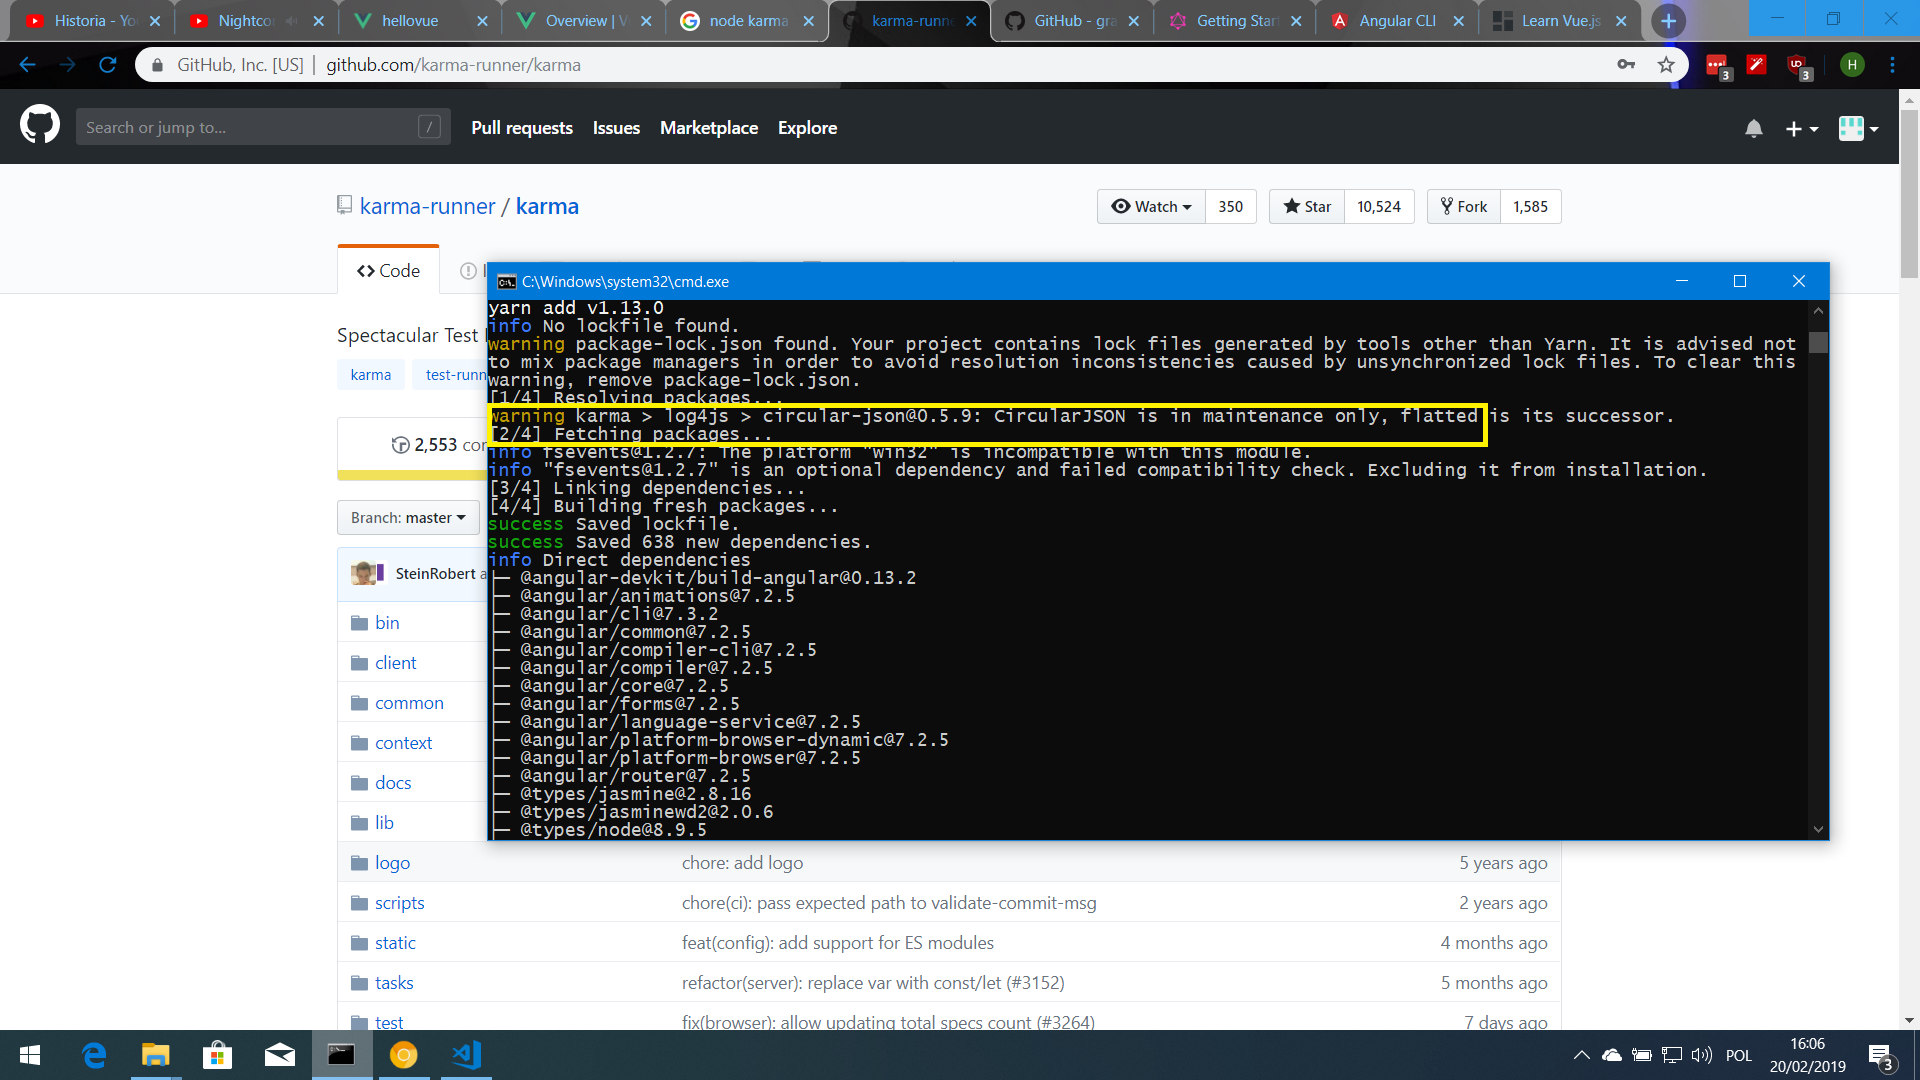Open the Action Center notifications icon
Screen dimensions: 1920x1080
(x=1880, y=1056)
